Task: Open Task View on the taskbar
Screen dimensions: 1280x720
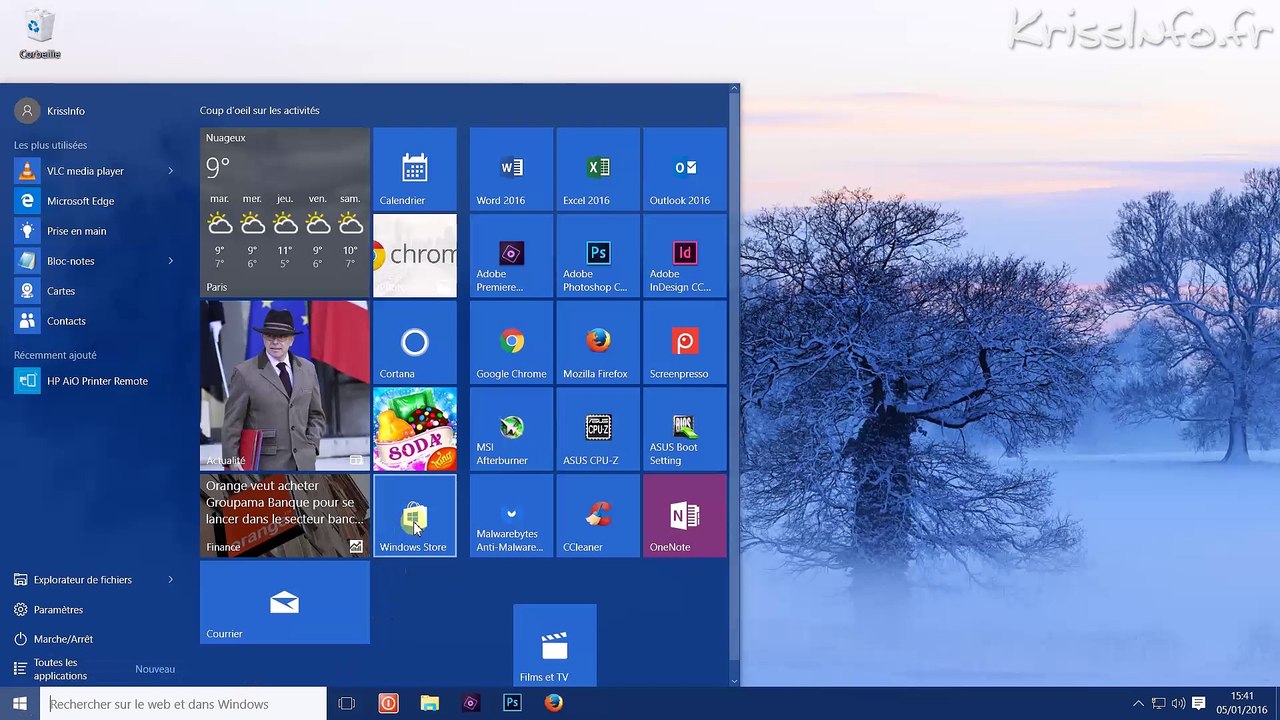Action: pos(347,704)
